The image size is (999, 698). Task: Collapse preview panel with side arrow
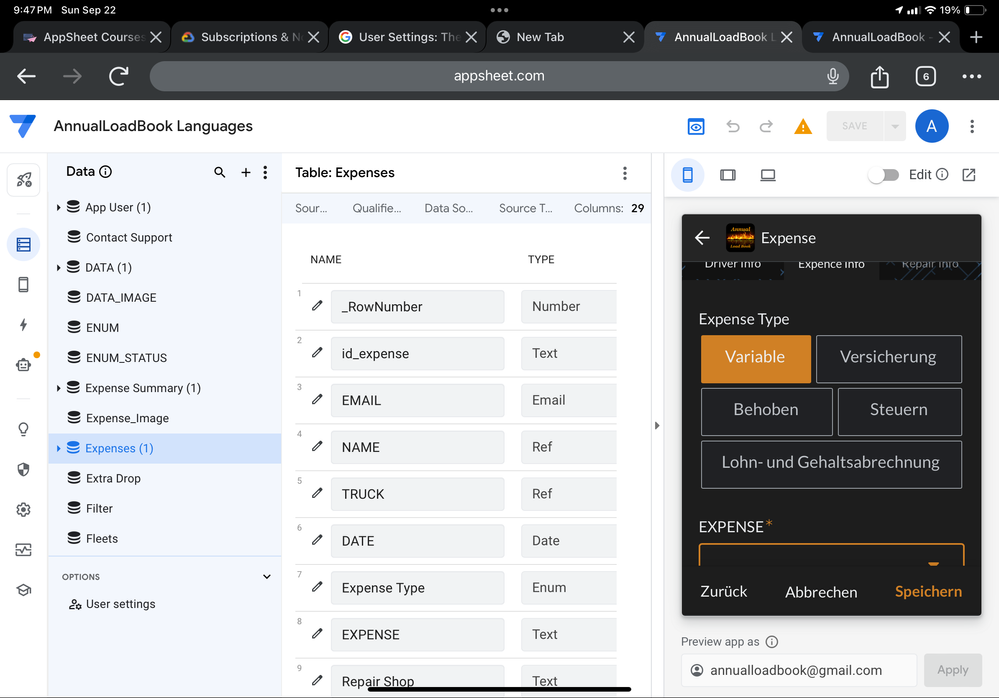pyautogui.click(x=657, y=425)
